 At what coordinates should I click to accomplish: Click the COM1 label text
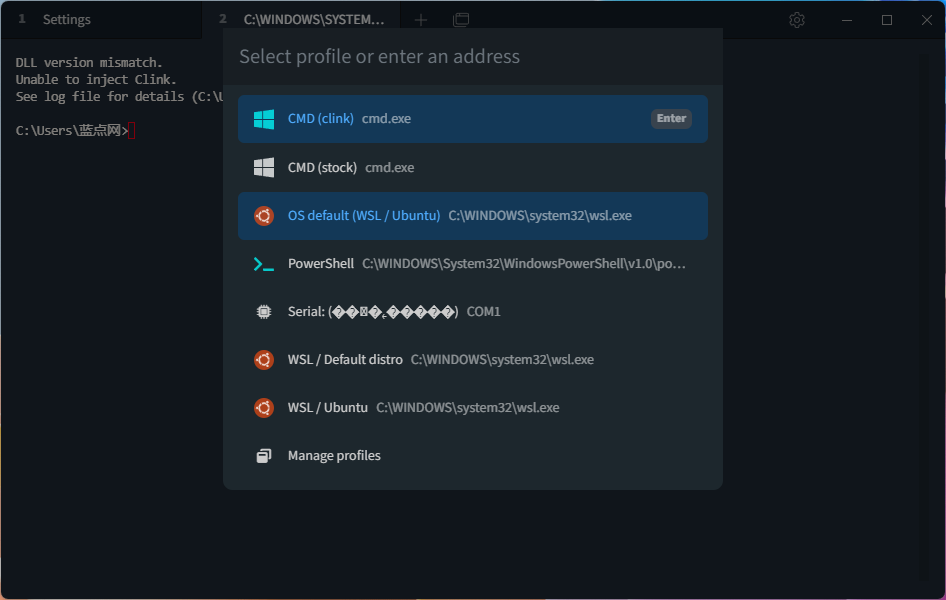483,312
